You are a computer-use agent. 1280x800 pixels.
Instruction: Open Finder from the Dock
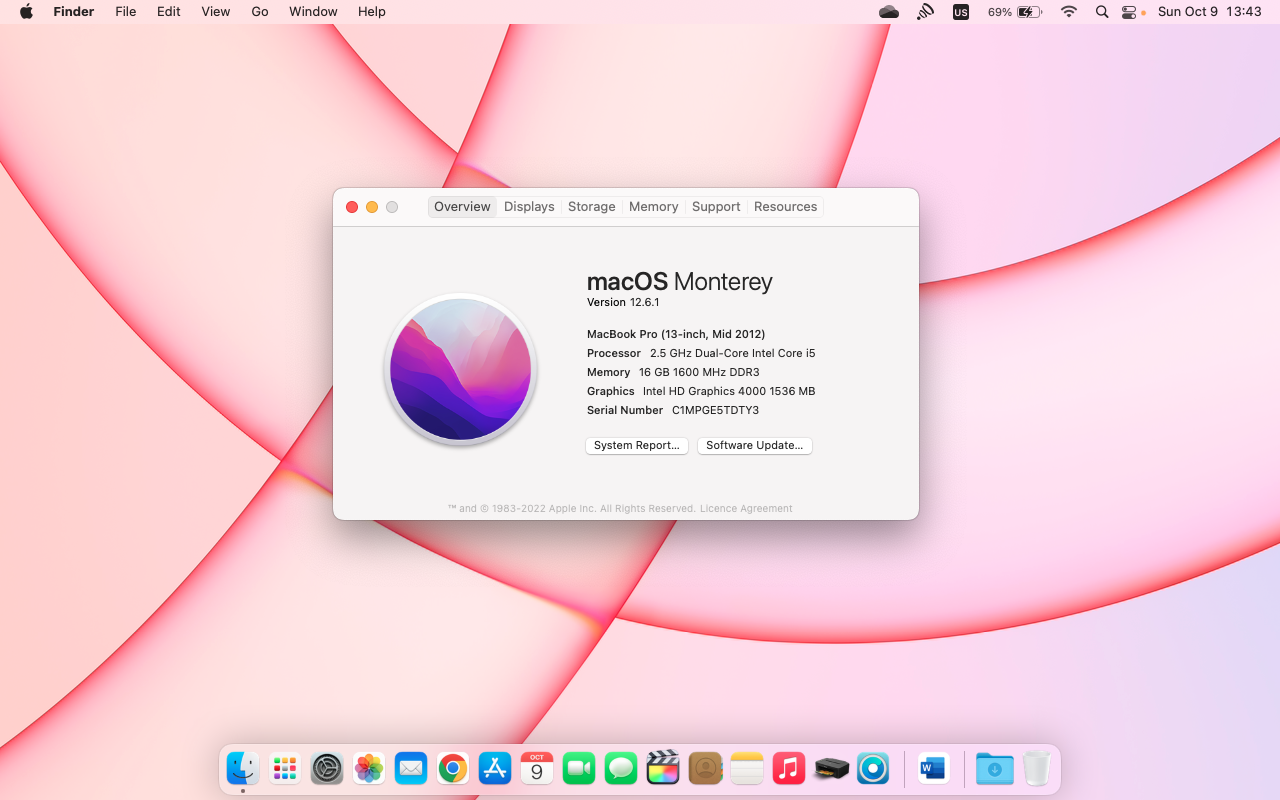coord(243,768)
